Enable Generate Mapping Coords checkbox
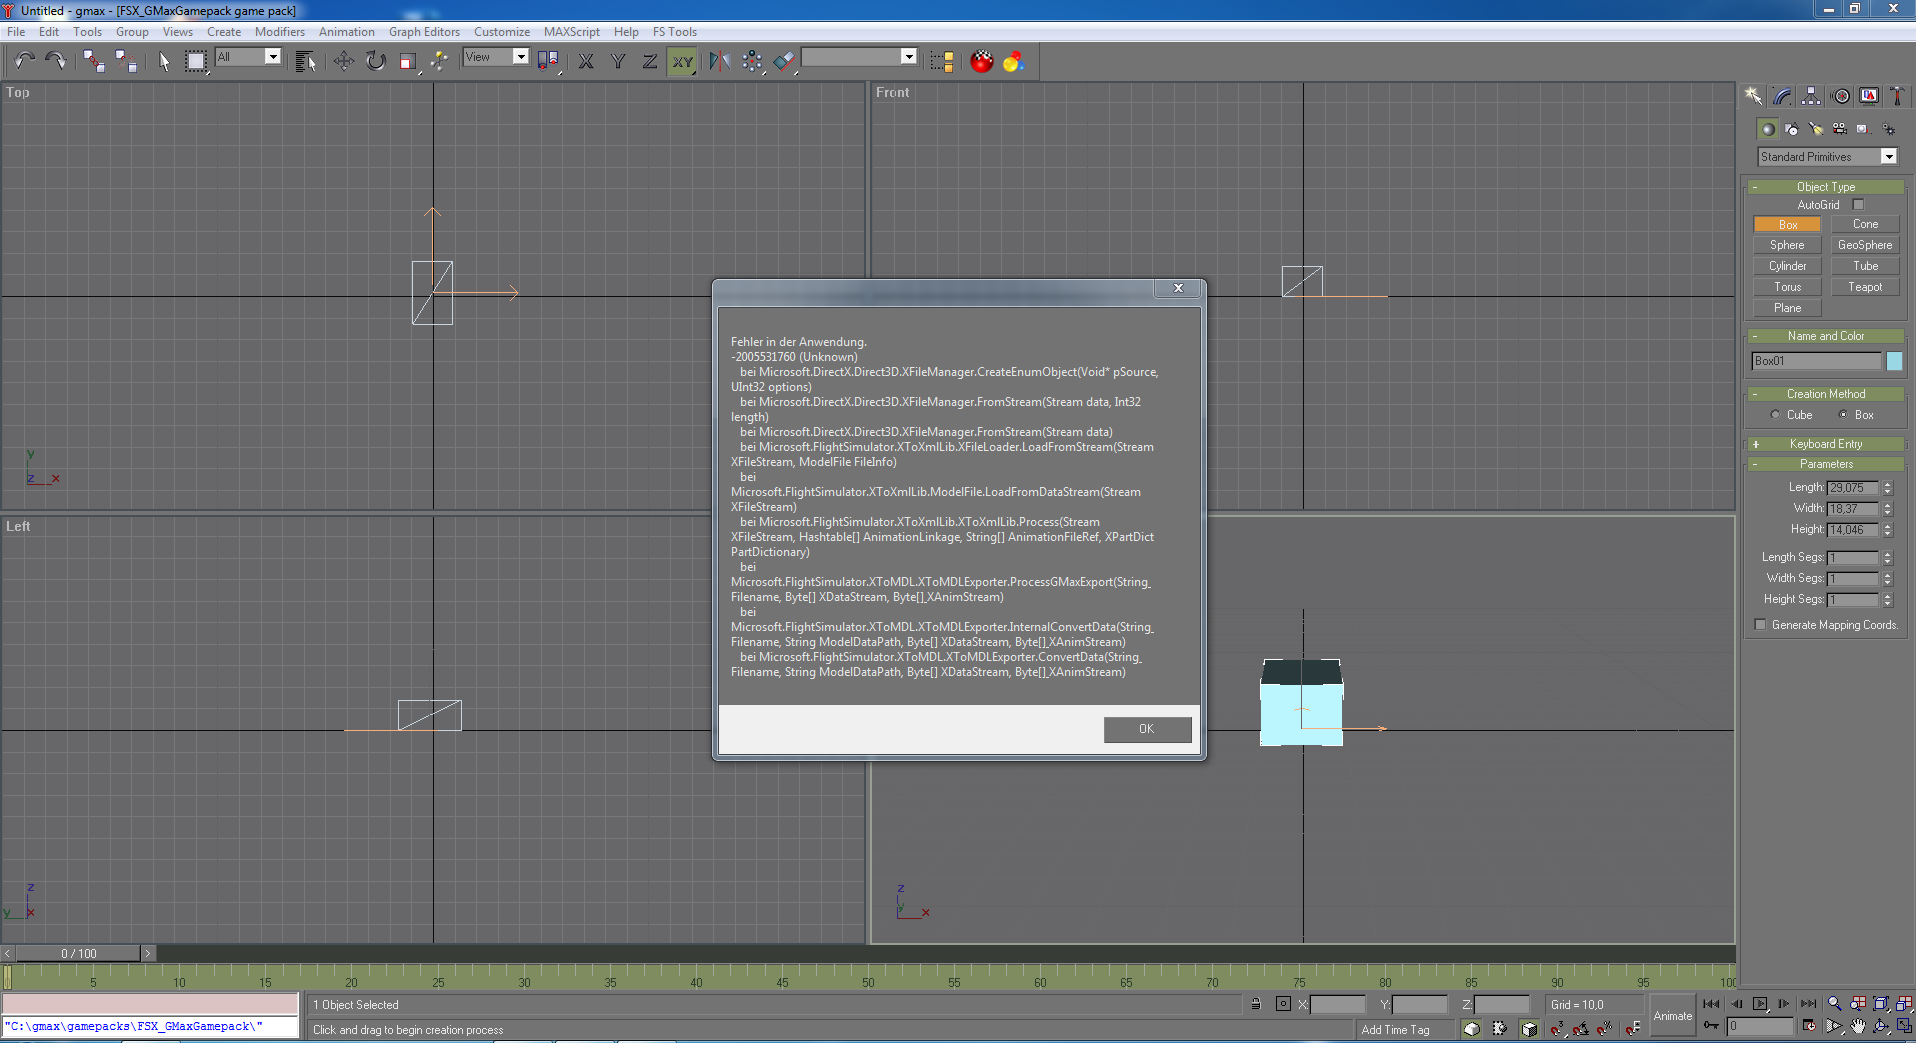1916x1043 pixels. [1761, 625]
